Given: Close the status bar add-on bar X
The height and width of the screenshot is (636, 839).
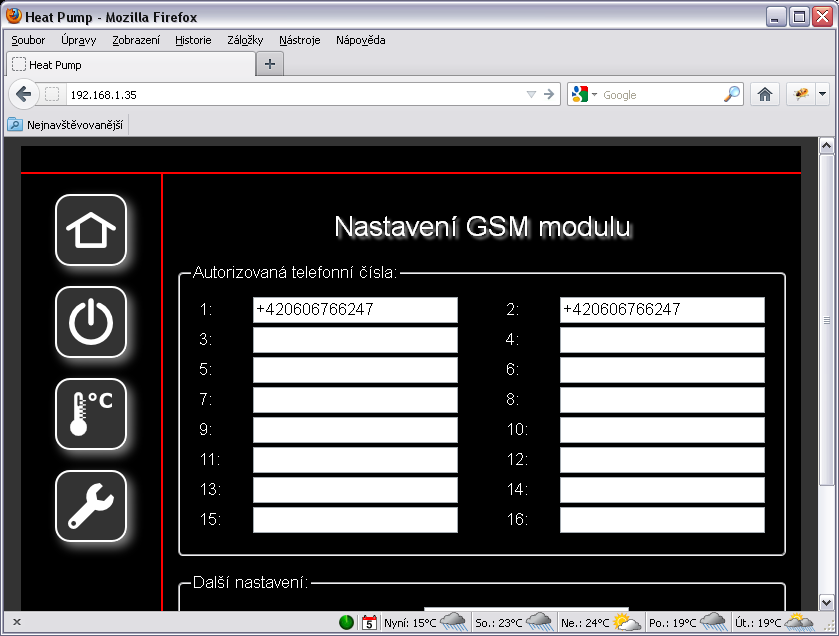Looking at the screenshot, I should pos(17,622).
